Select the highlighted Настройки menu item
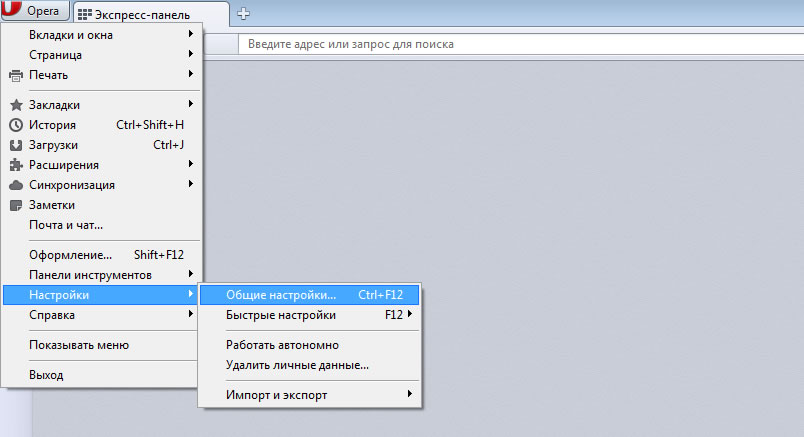This screenshot has height=437, width=804. (x=102, y=295)
